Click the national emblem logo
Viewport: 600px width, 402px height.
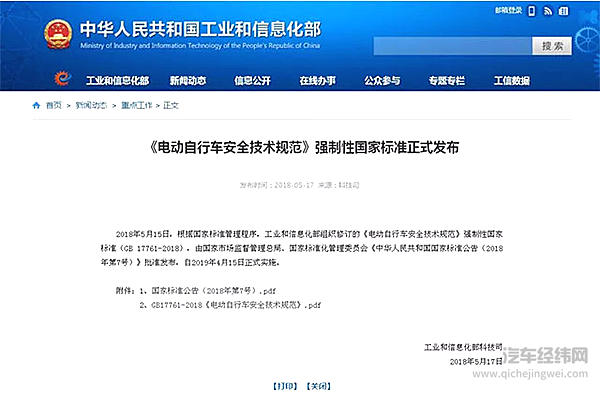pos(58,34)
